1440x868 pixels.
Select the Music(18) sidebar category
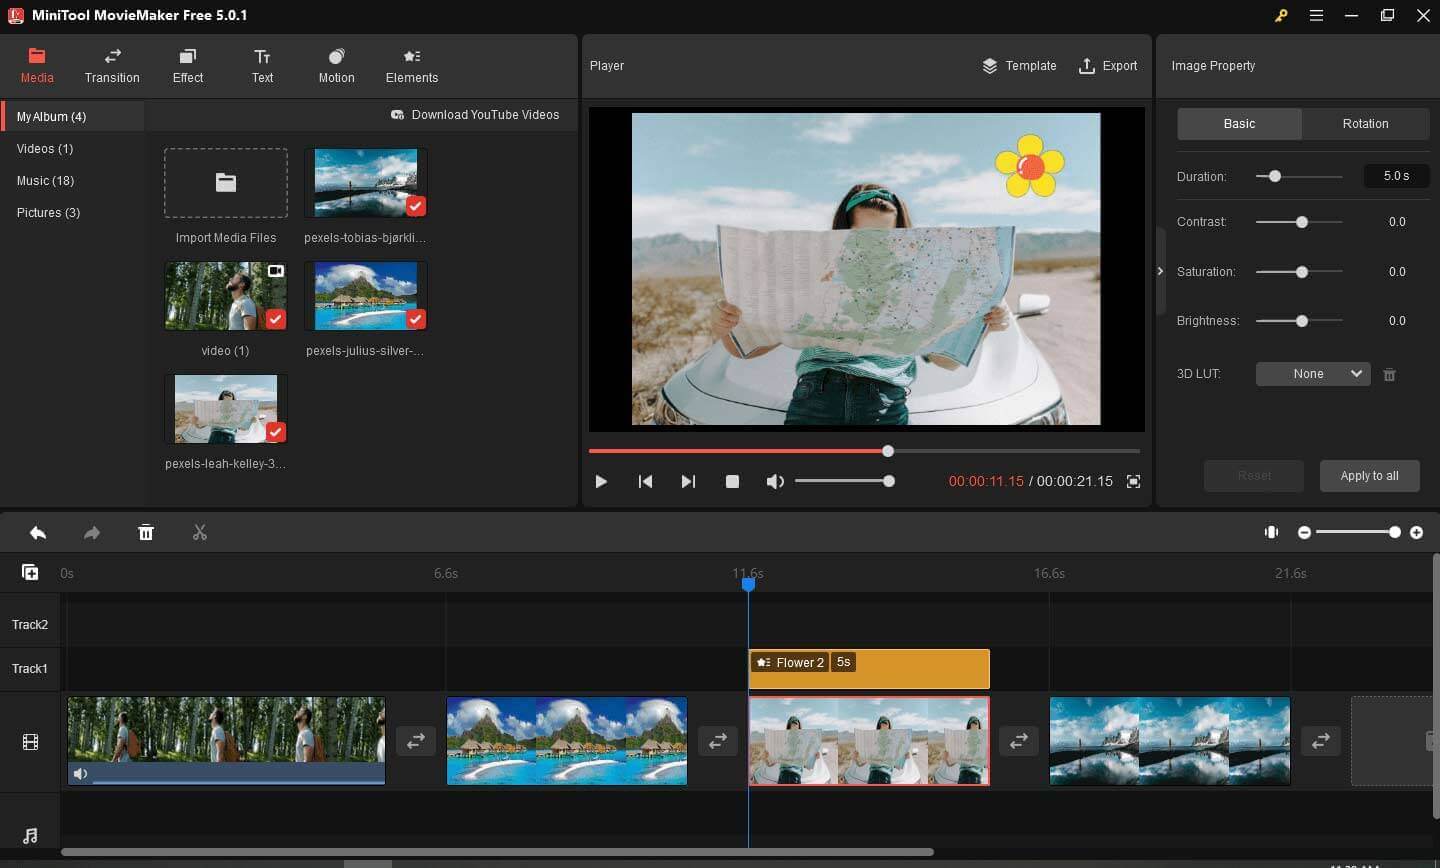pos(45,180)
